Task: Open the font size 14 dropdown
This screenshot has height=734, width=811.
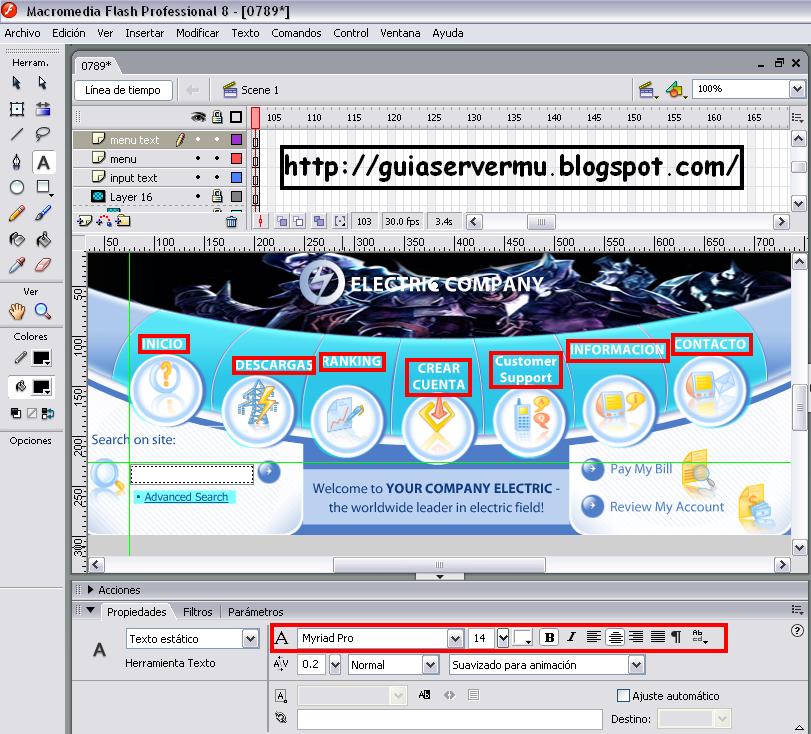Action: (503, 638)
